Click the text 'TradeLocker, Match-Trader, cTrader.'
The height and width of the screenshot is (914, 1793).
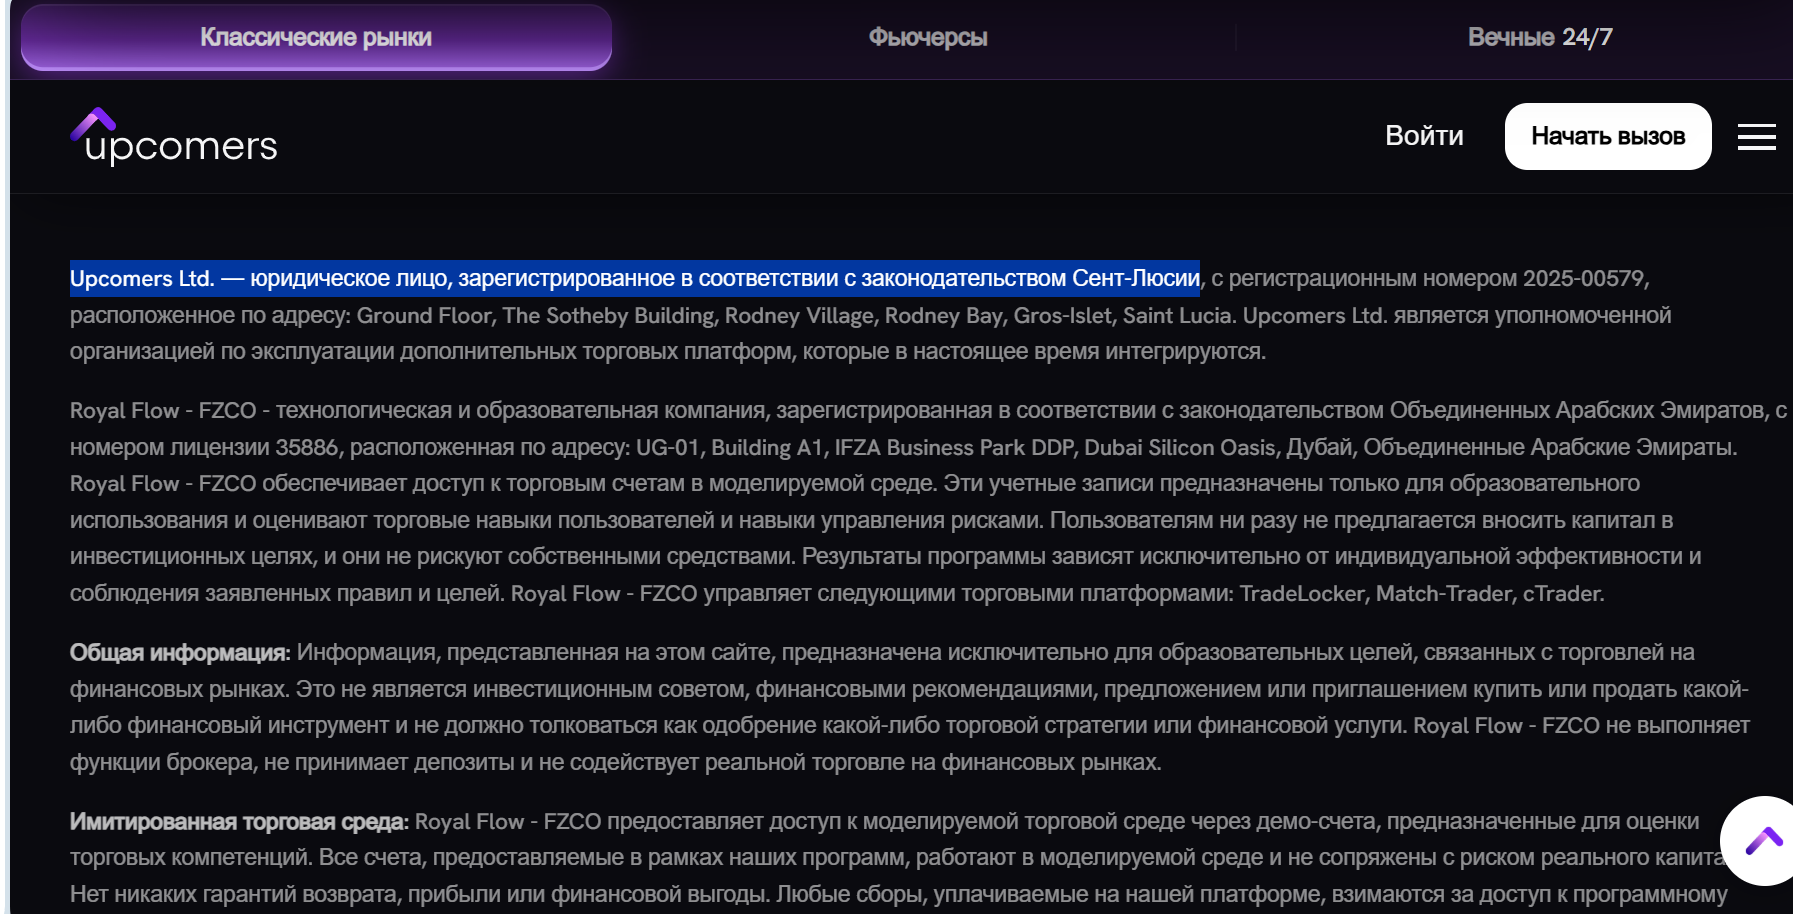1422,594
